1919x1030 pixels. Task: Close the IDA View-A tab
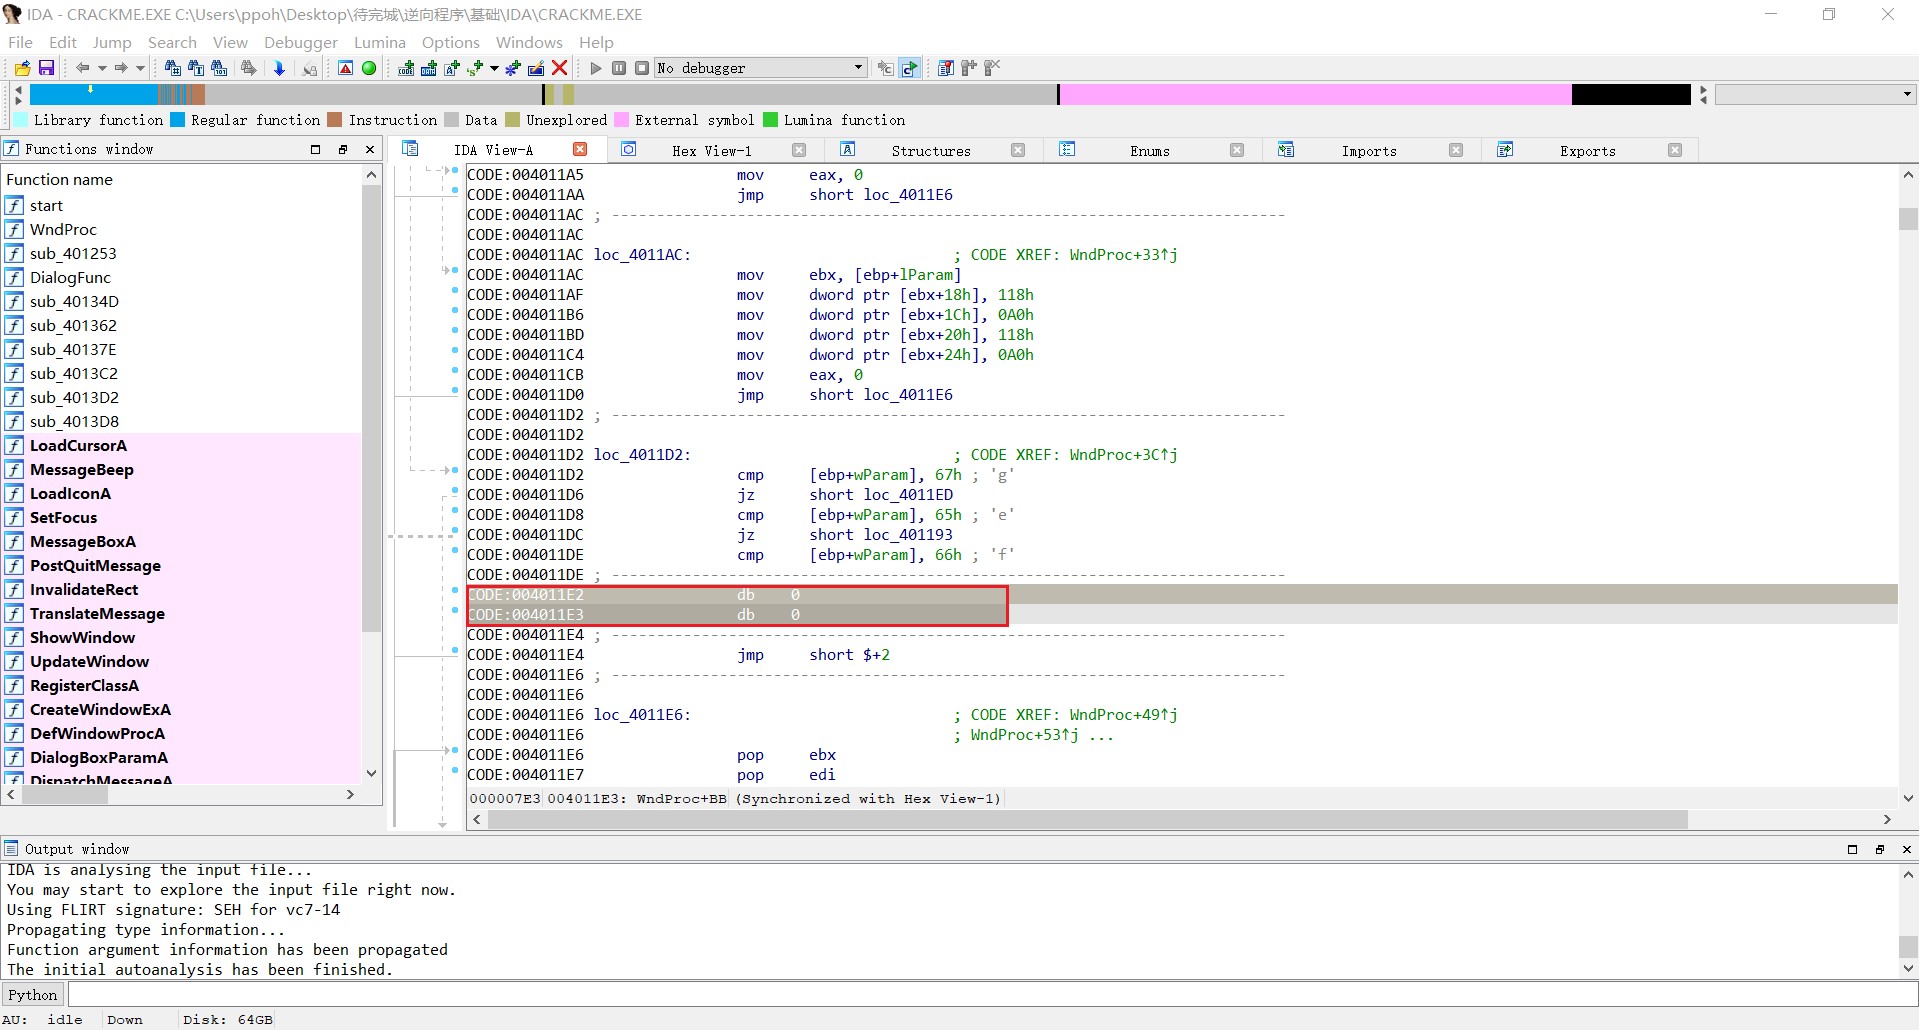coord(580,149)
